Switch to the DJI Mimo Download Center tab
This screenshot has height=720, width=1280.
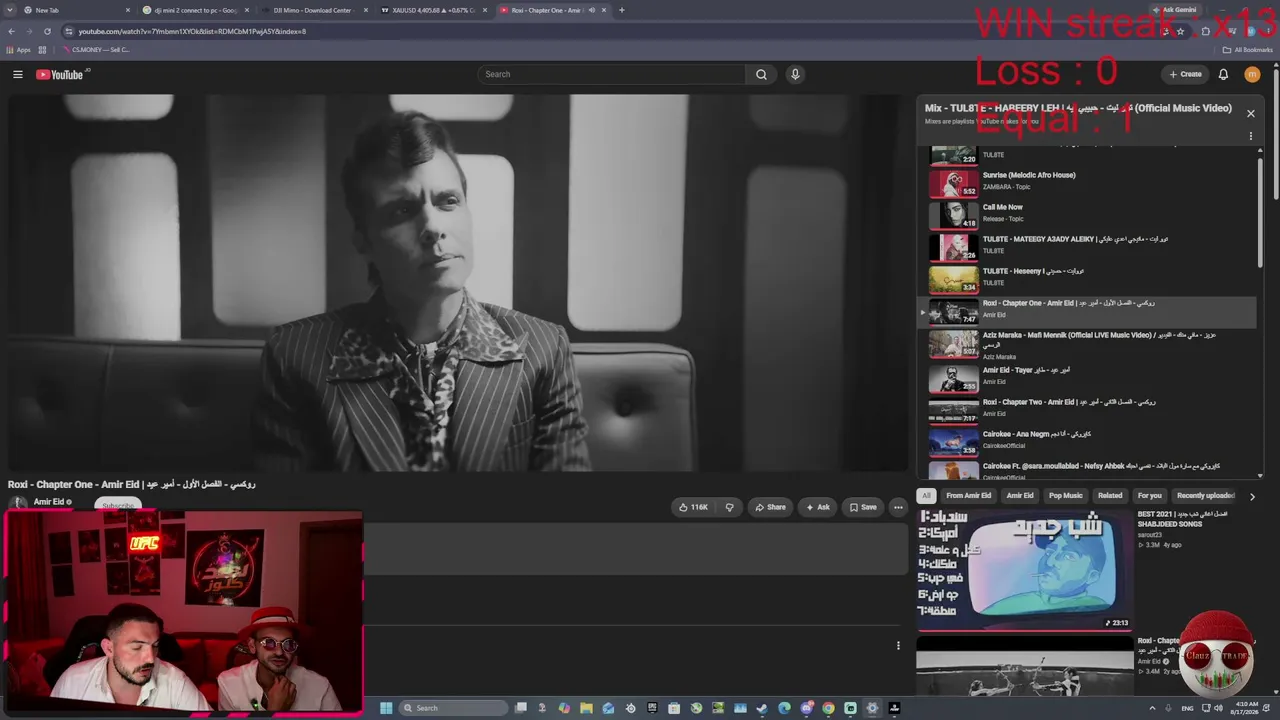pos(316,10)
